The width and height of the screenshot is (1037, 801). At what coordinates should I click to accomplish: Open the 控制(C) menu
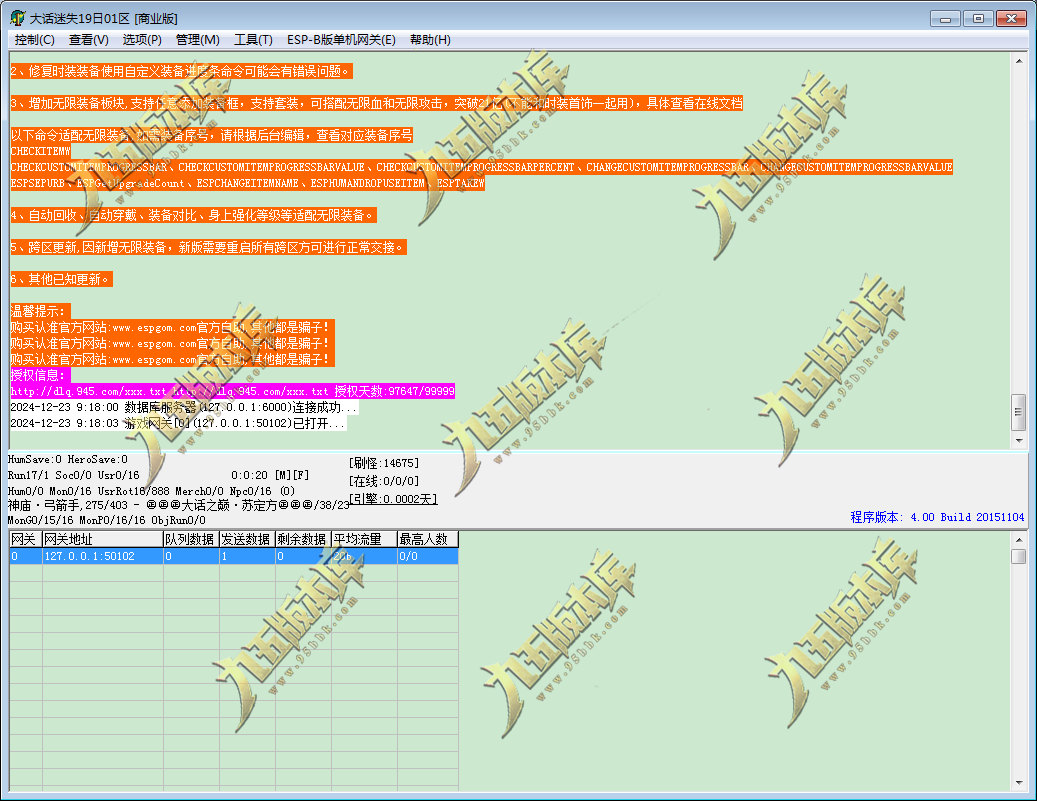[x=34, y=40]
